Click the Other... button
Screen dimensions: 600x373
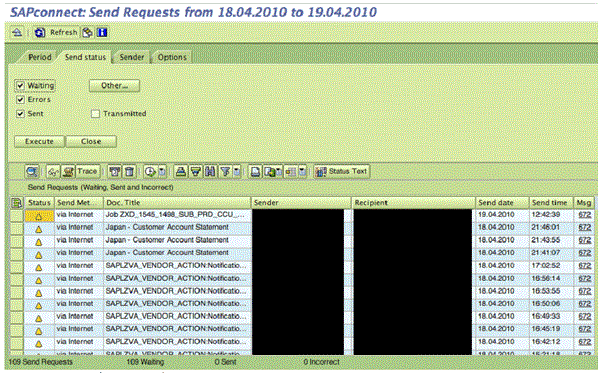pyautogui.click(x=114, y=86)
